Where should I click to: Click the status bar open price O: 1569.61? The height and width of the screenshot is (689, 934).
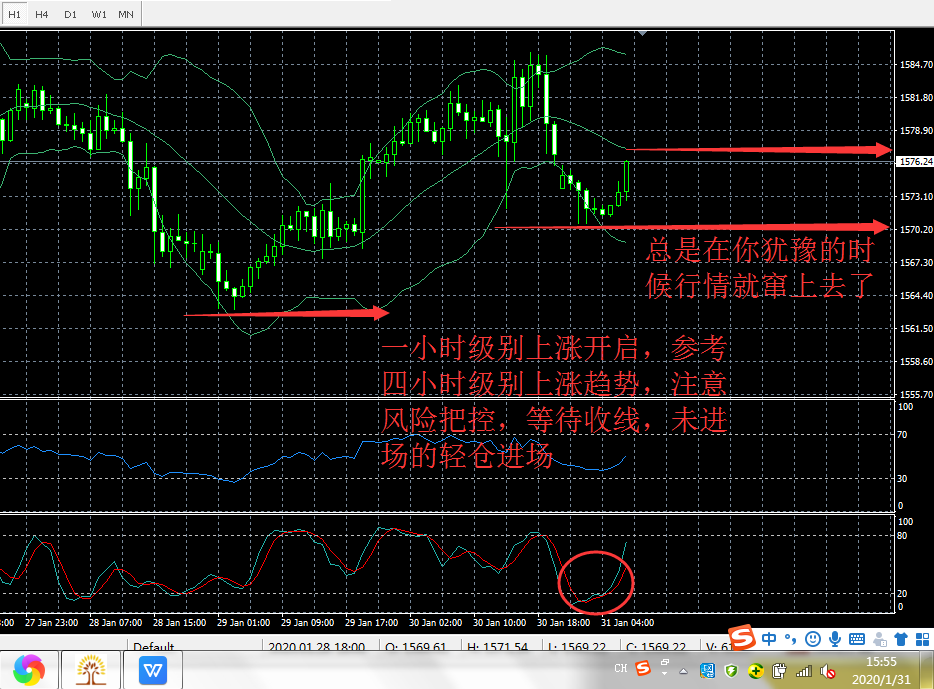click(x=416, y=647)
